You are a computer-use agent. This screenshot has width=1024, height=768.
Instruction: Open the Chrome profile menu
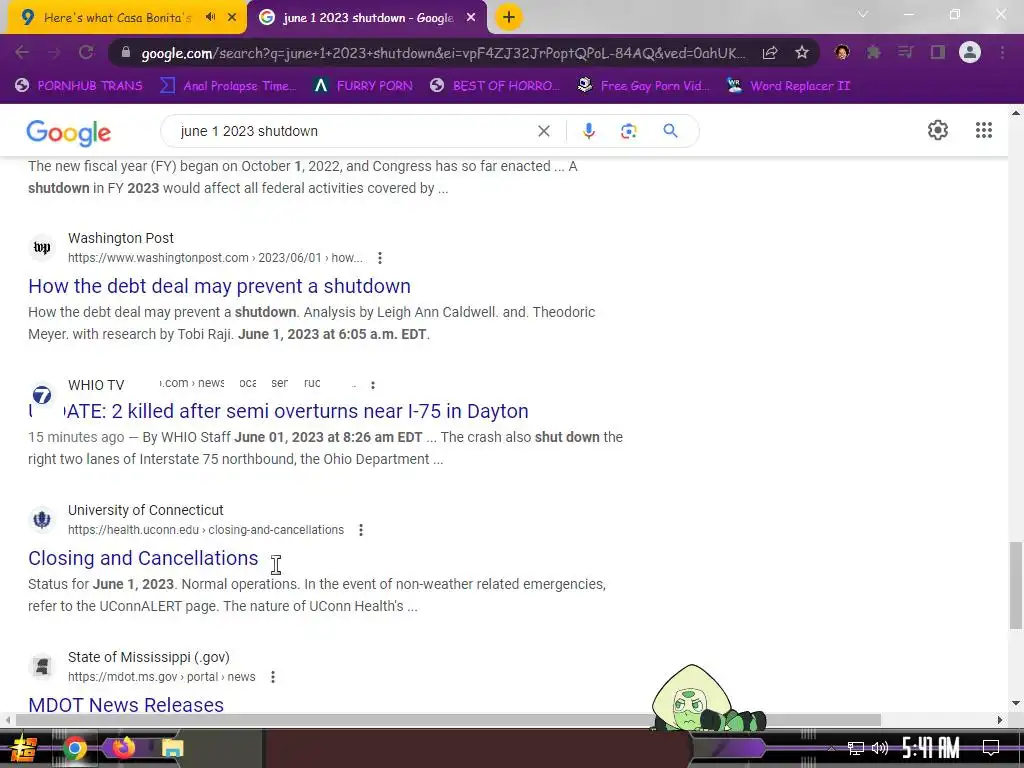970,52
